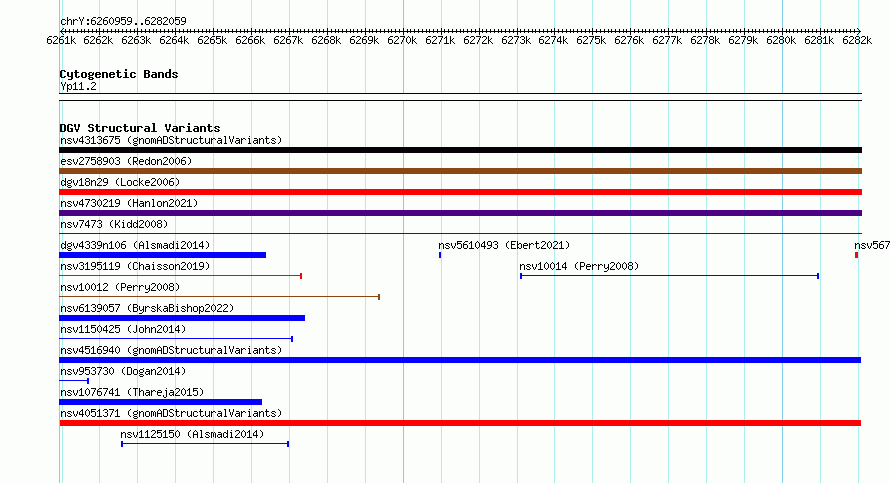Click the chrY:6260959..6282059 region label
The height and width of the screenshot is (483, 890).
[x=123, y=21]
